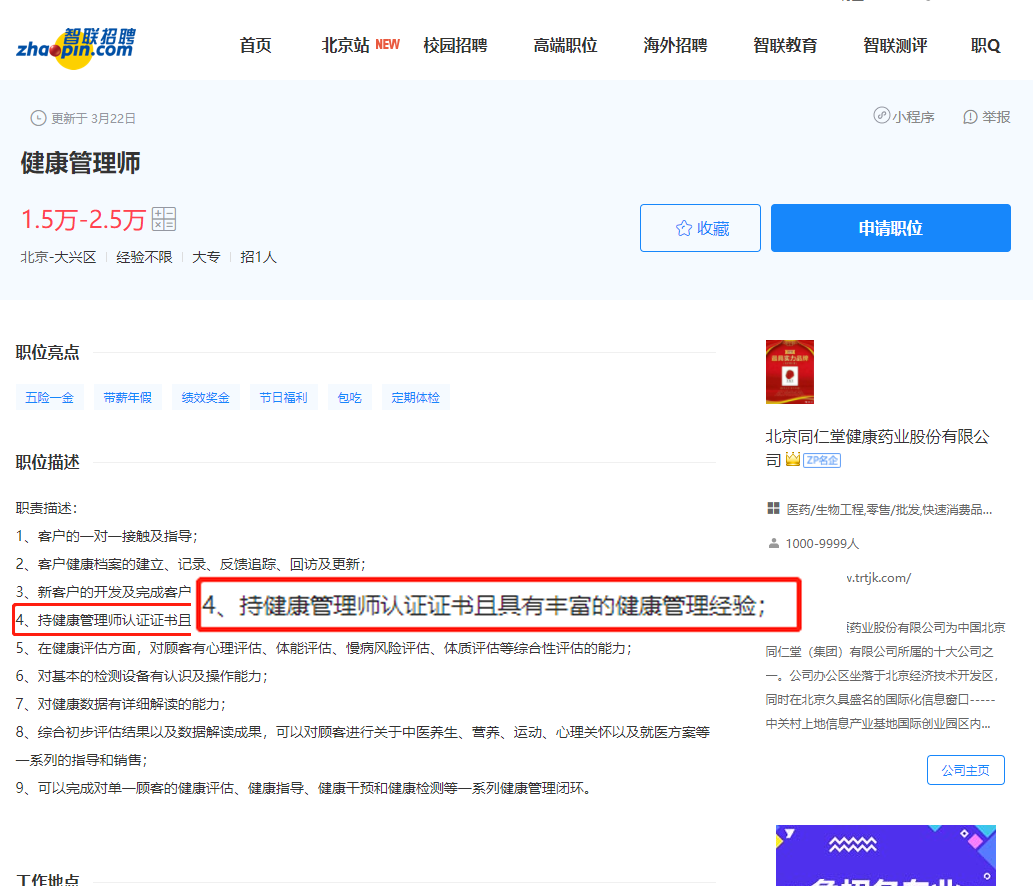Click the 节日福利 benefit tag
This screenshot has height=886, width=1033.
[283, 397]
